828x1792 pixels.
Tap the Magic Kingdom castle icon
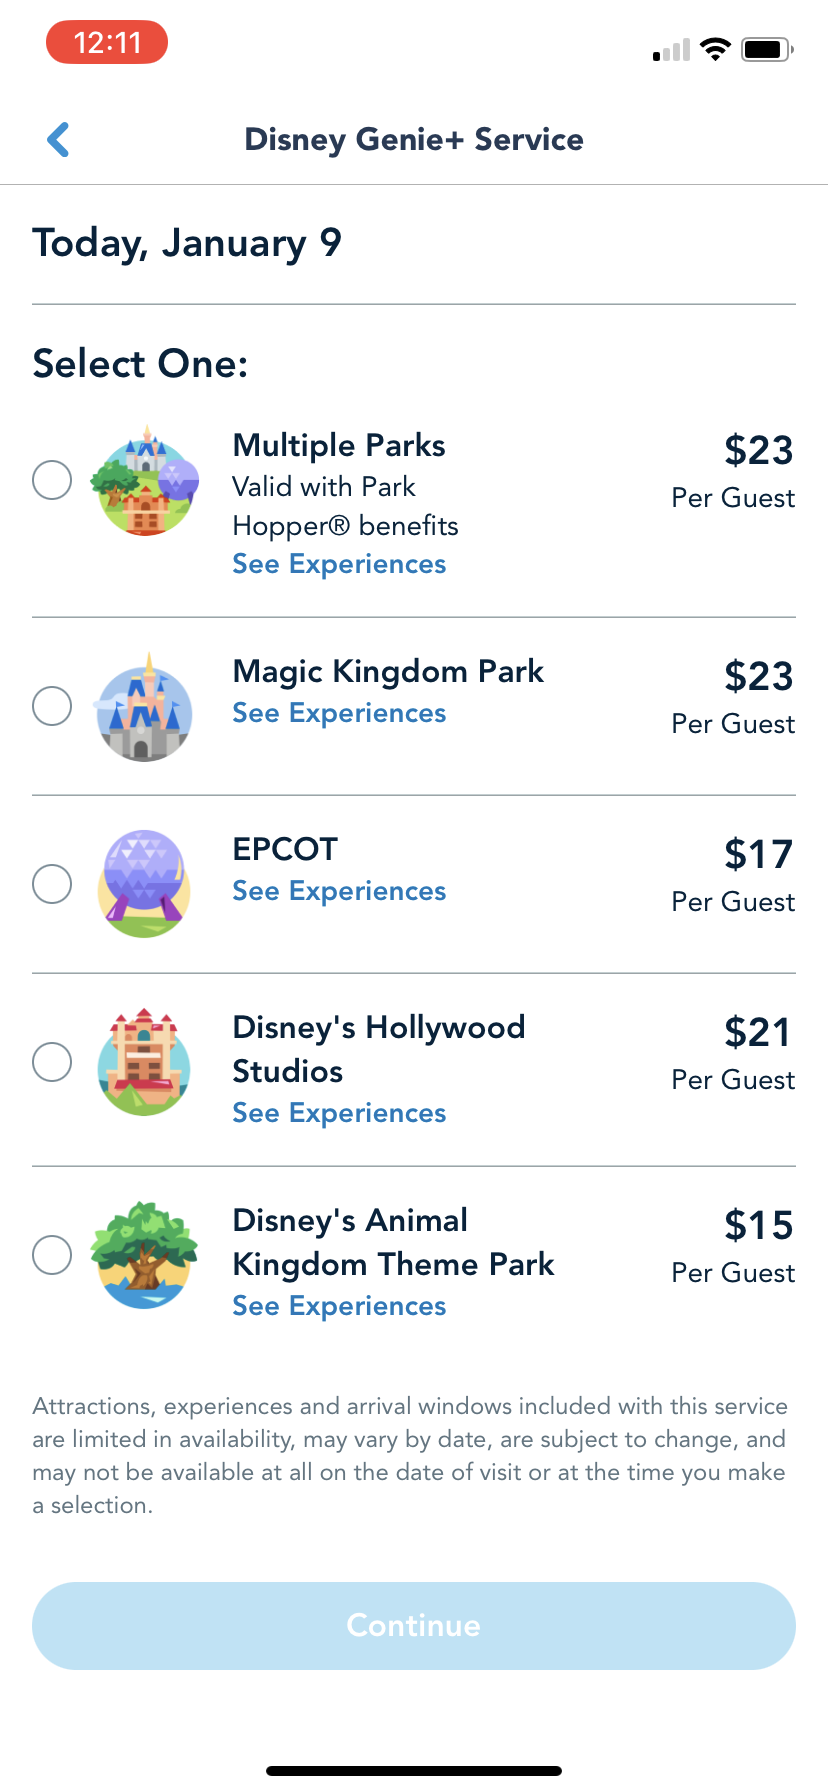point(145,707)
